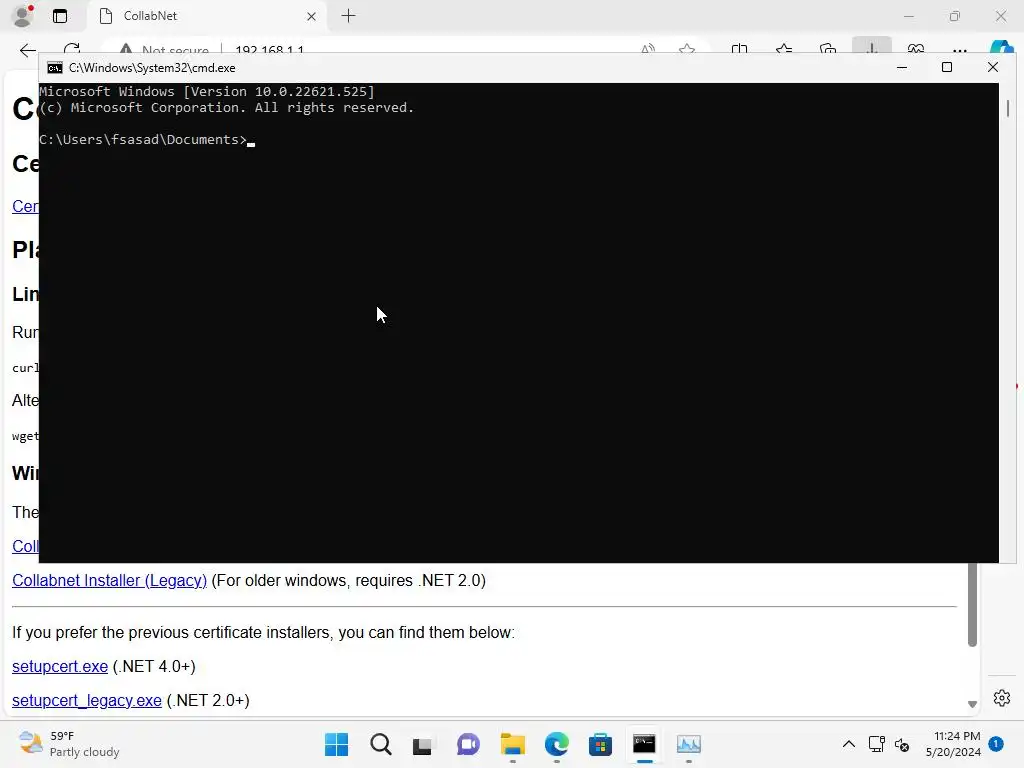Open the network tray icon

[x=876, y=744]
